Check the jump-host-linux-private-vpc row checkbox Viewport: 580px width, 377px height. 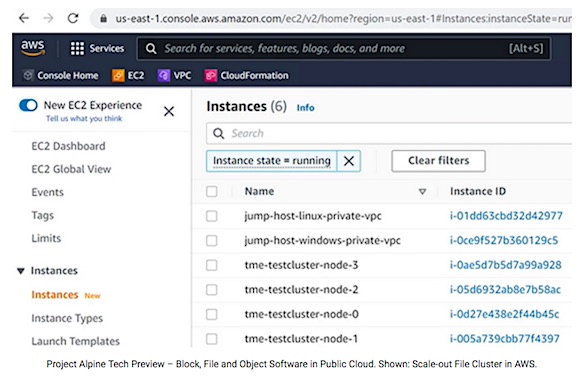pyautogui.click(x=212, y=216)
